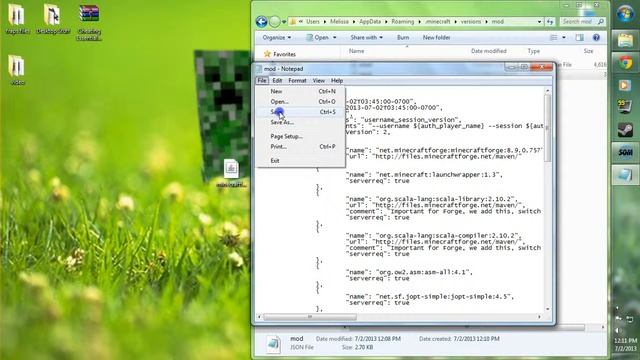Show hidden system tray icons arrow
This screenshot has height=360, width=640.
coord(617,308)
